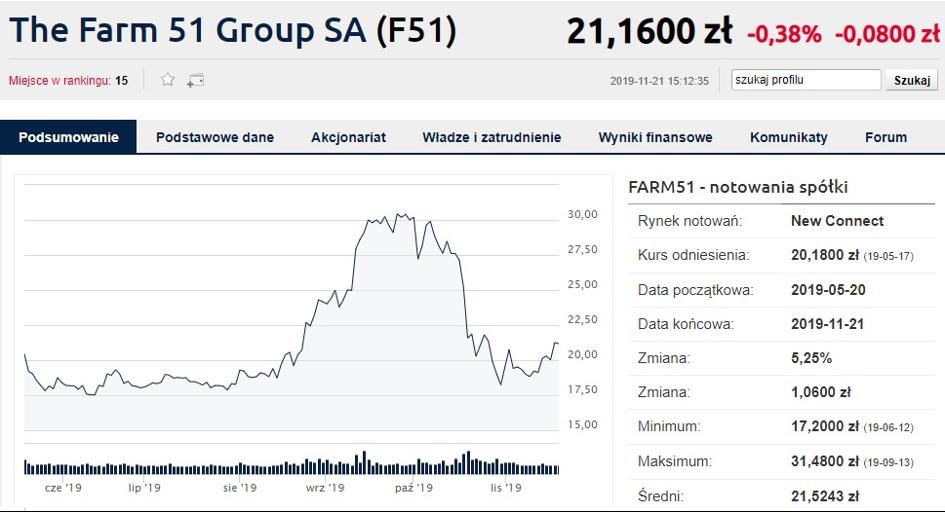This screenshot has height=512, width=945.
Task: Click the cze '19 axis label
Action: point(63,487)
